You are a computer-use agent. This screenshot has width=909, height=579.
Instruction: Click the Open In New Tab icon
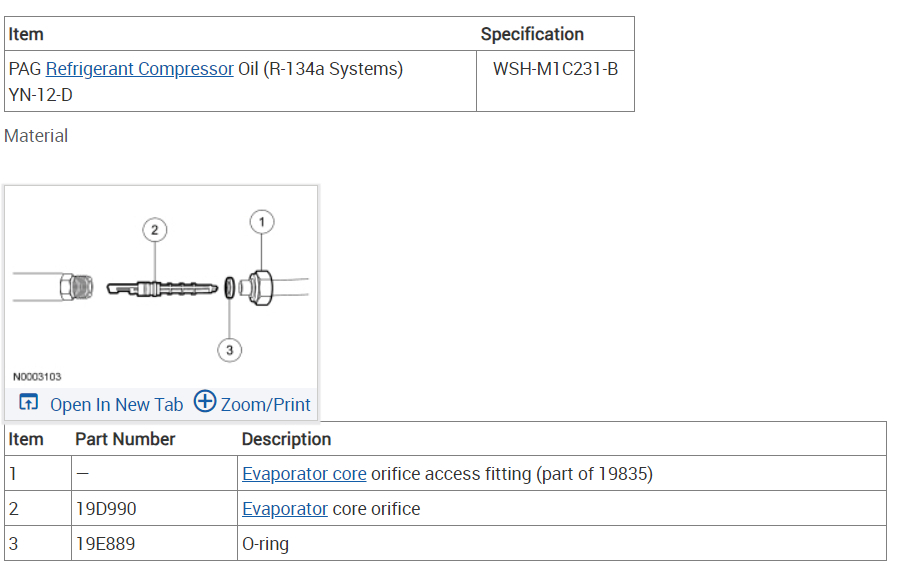[x=29, y=403]
